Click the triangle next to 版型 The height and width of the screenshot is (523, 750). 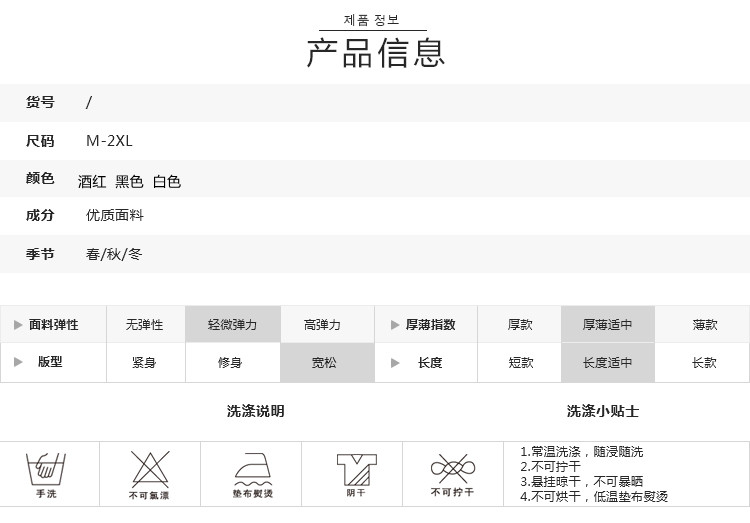tap(18, 362)
